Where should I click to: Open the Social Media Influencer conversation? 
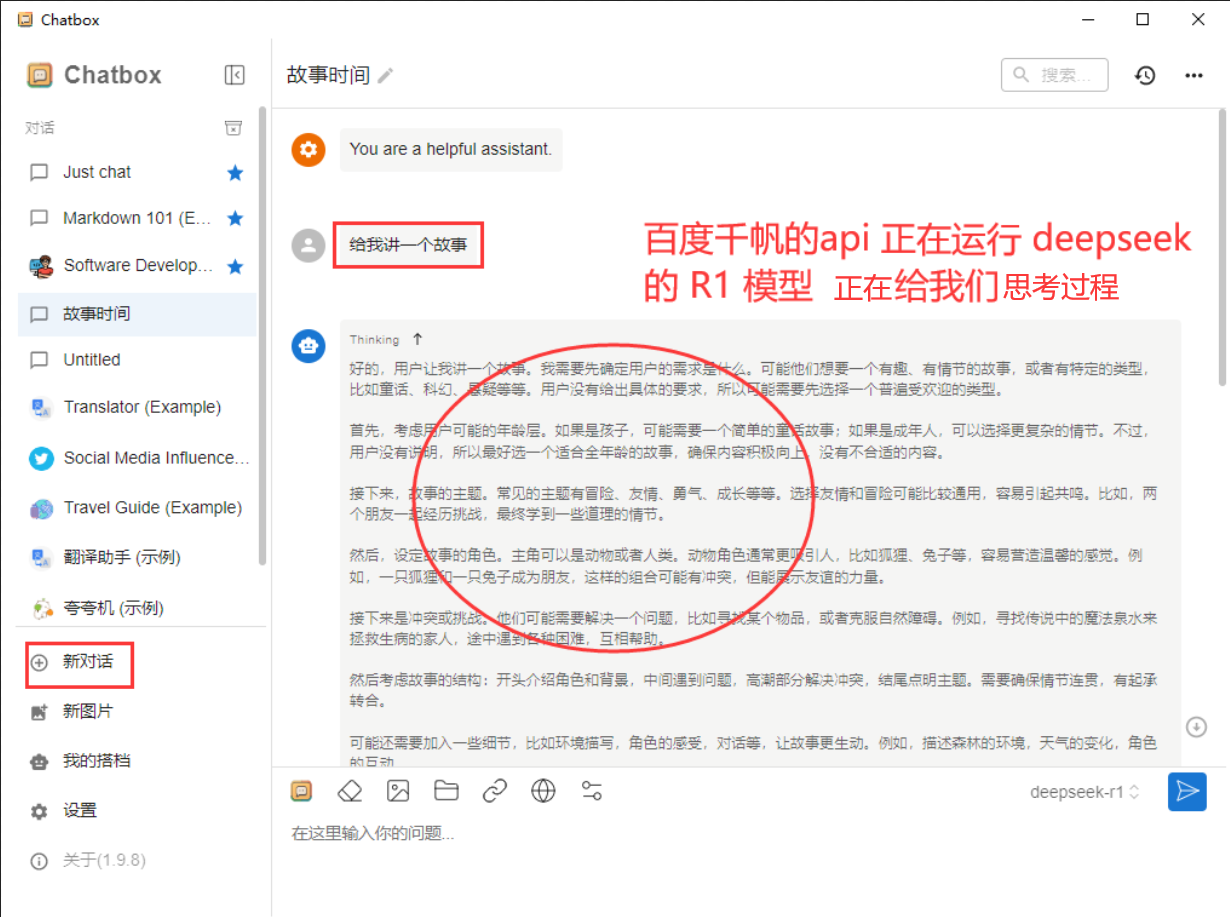137,458
